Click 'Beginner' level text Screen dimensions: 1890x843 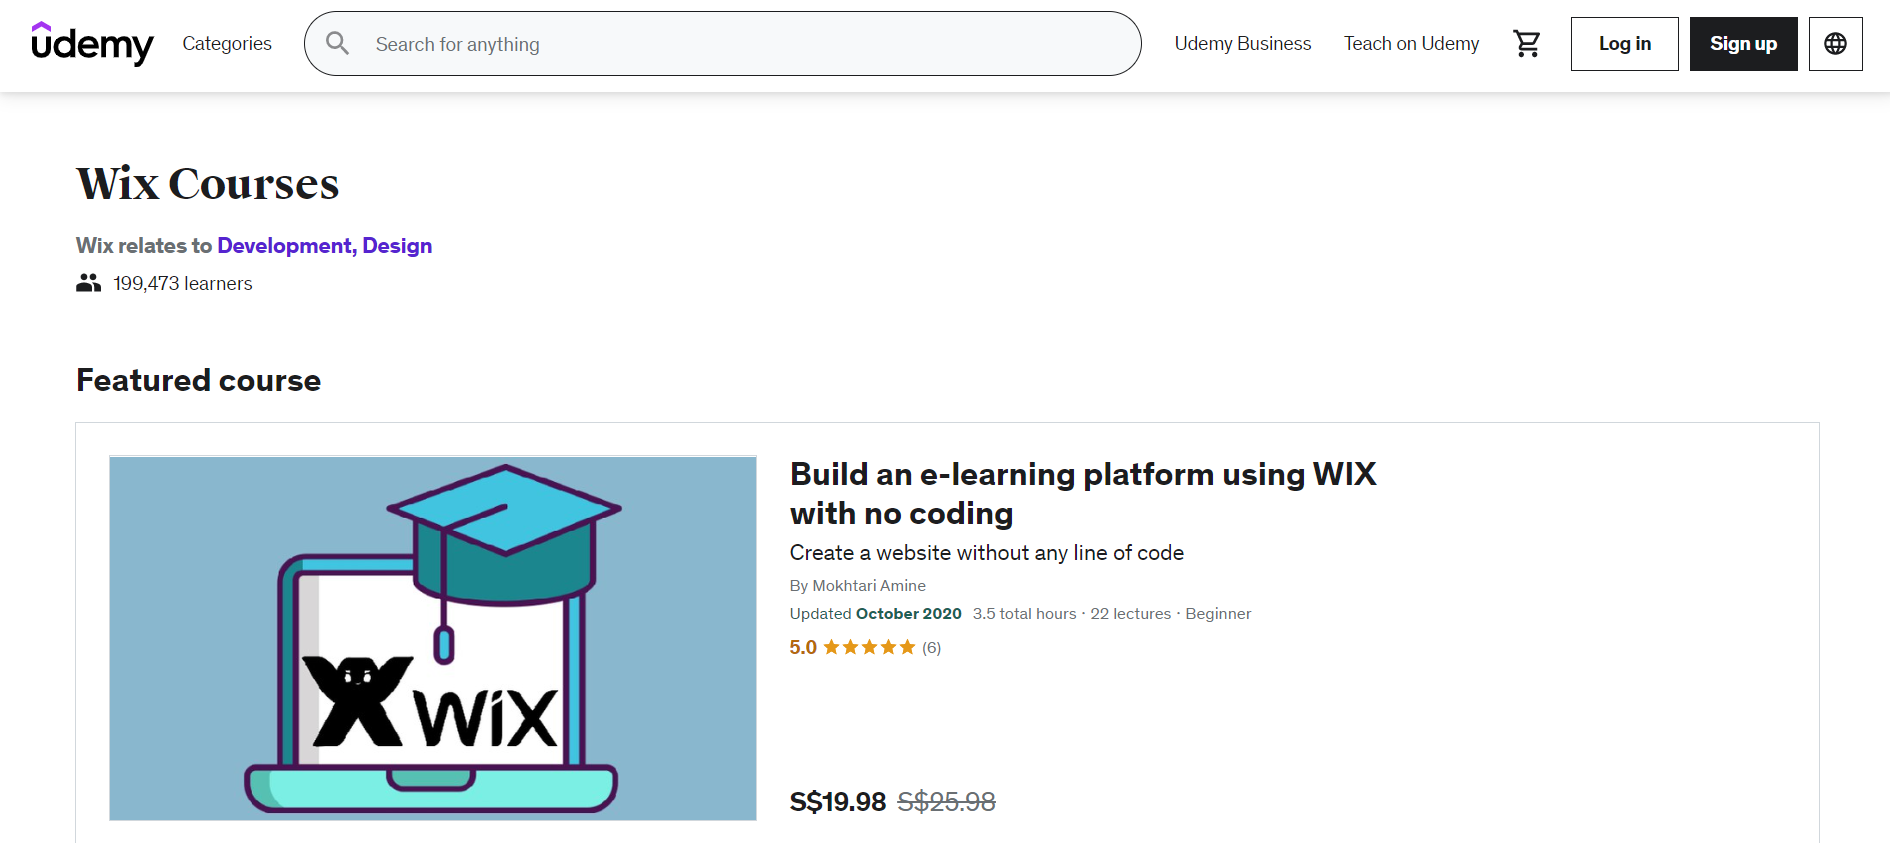click(1218, 614)
